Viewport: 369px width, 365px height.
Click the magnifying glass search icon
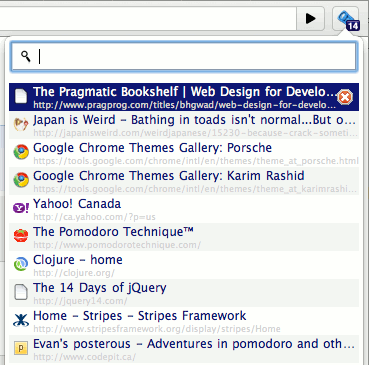(26, 56)
